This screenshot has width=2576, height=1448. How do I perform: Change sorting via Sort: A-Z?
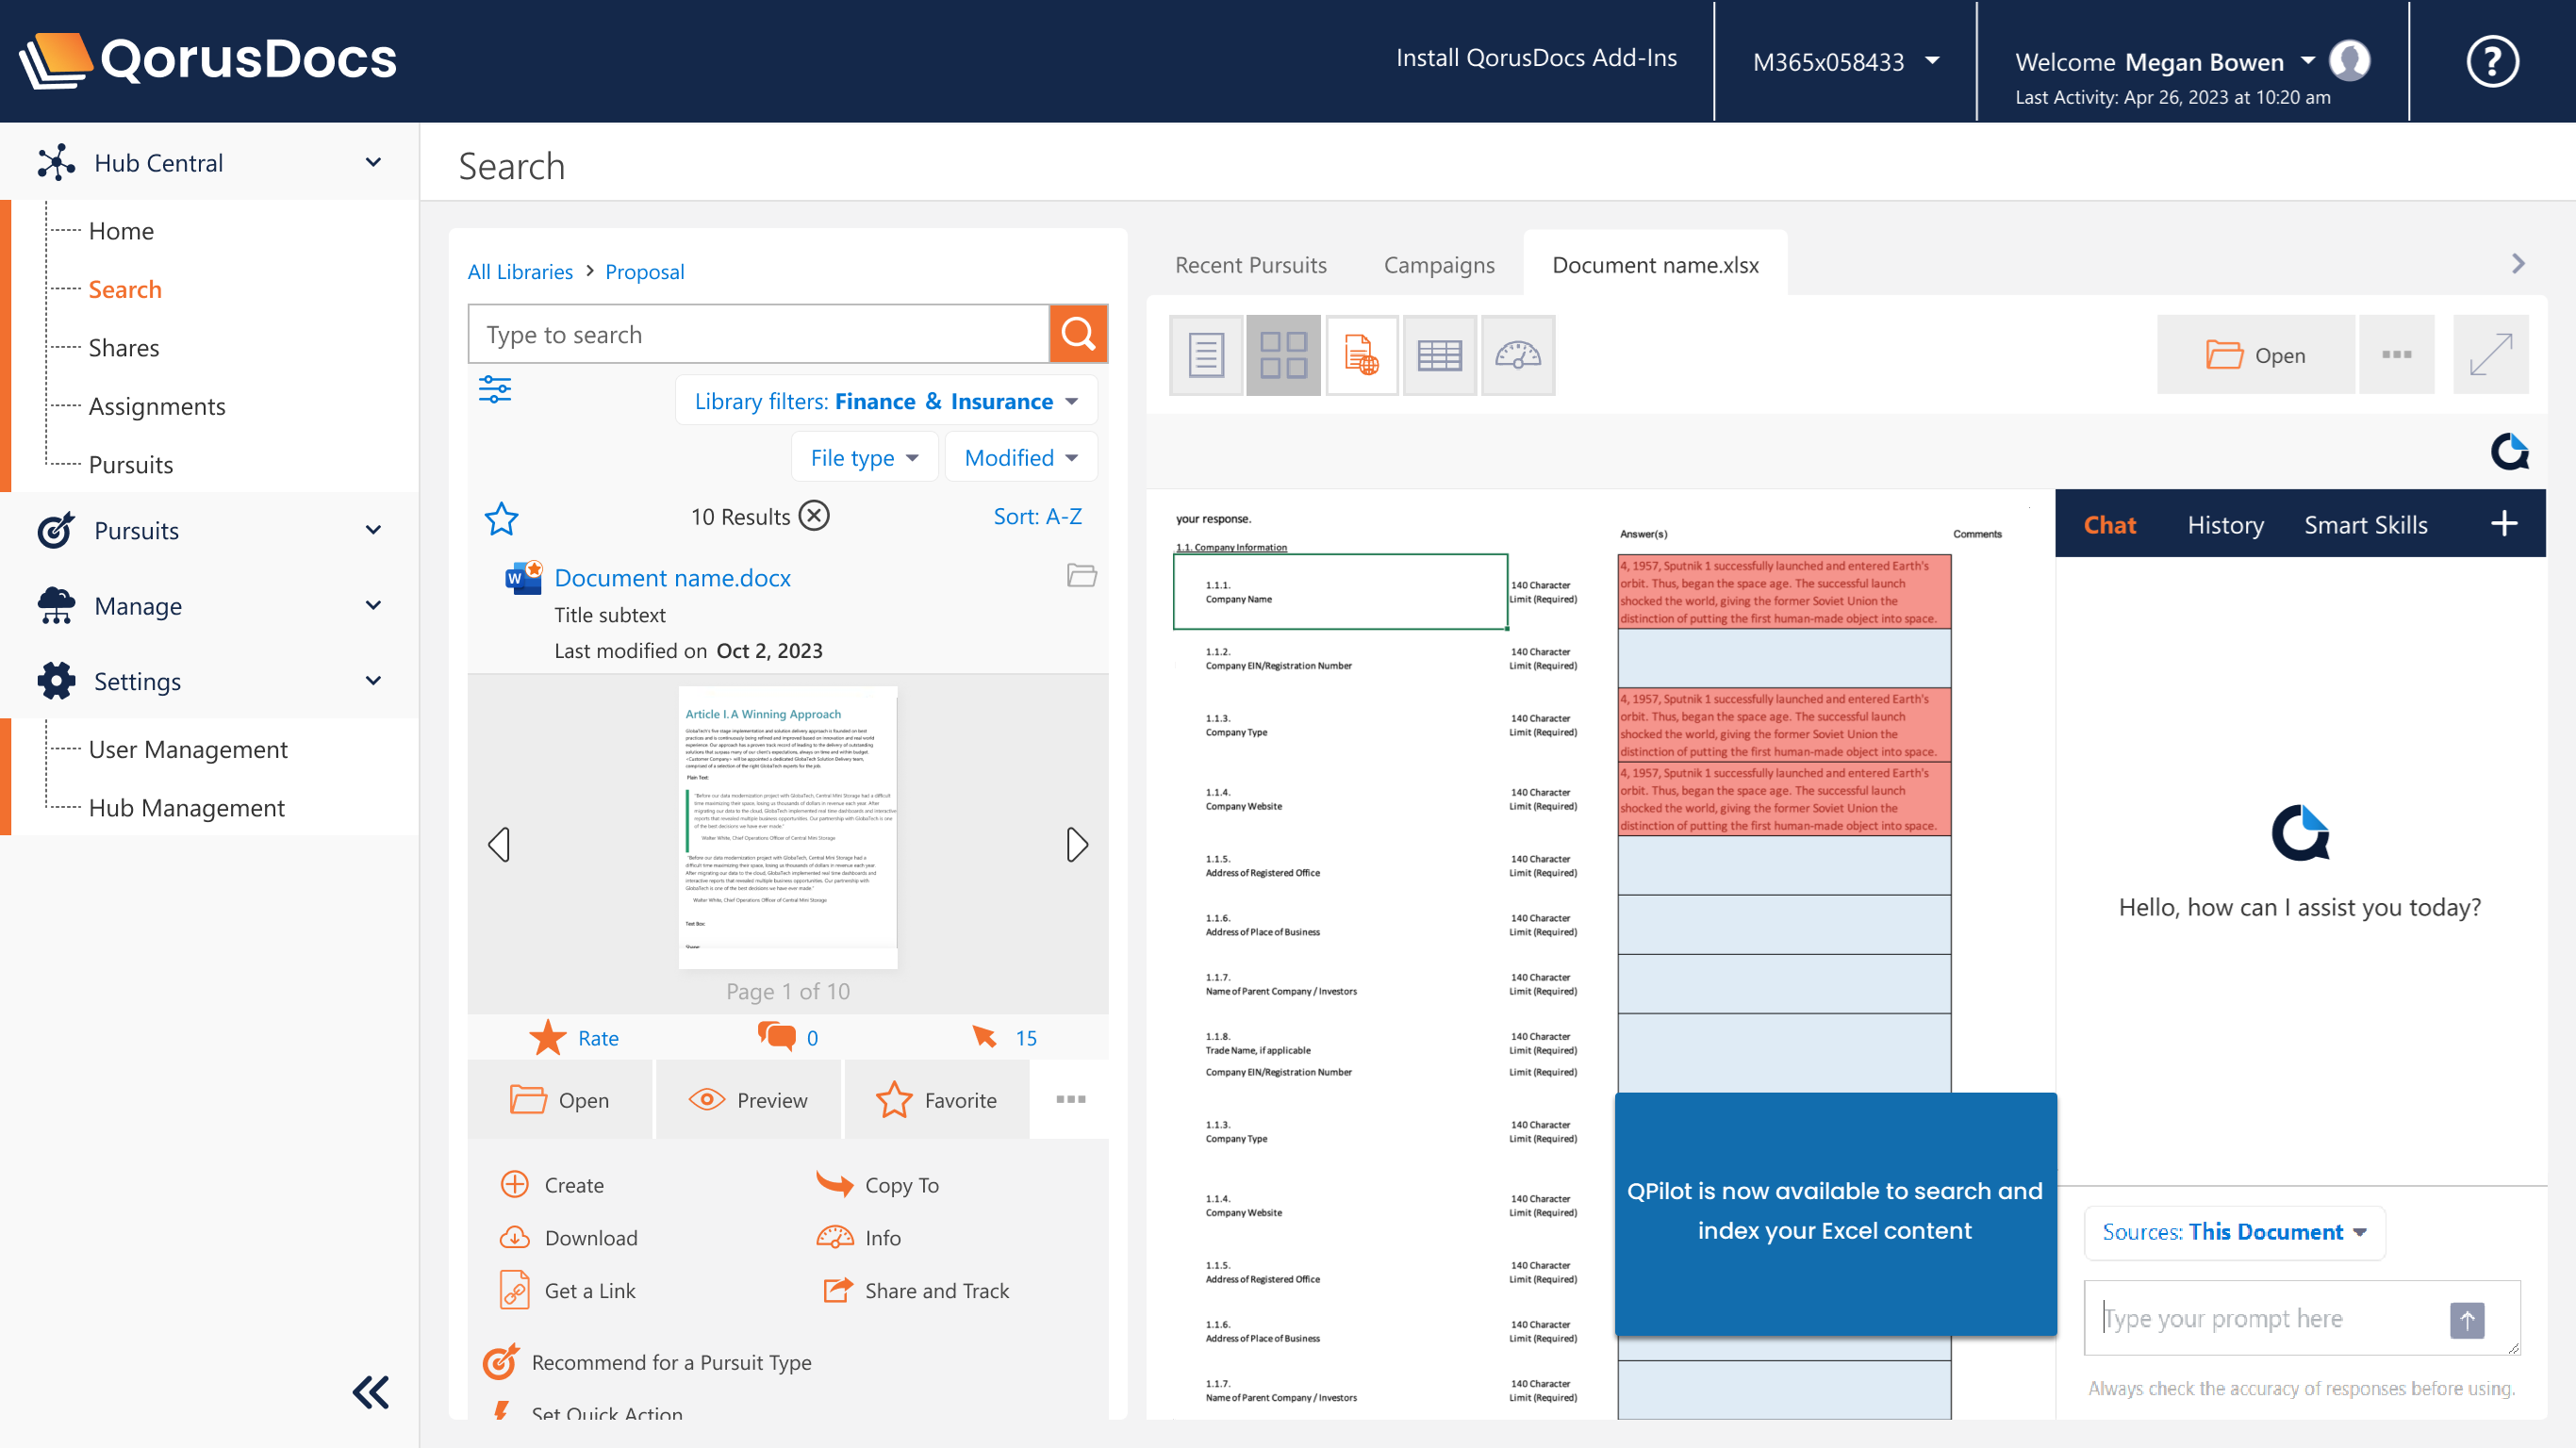point(1037,516)
